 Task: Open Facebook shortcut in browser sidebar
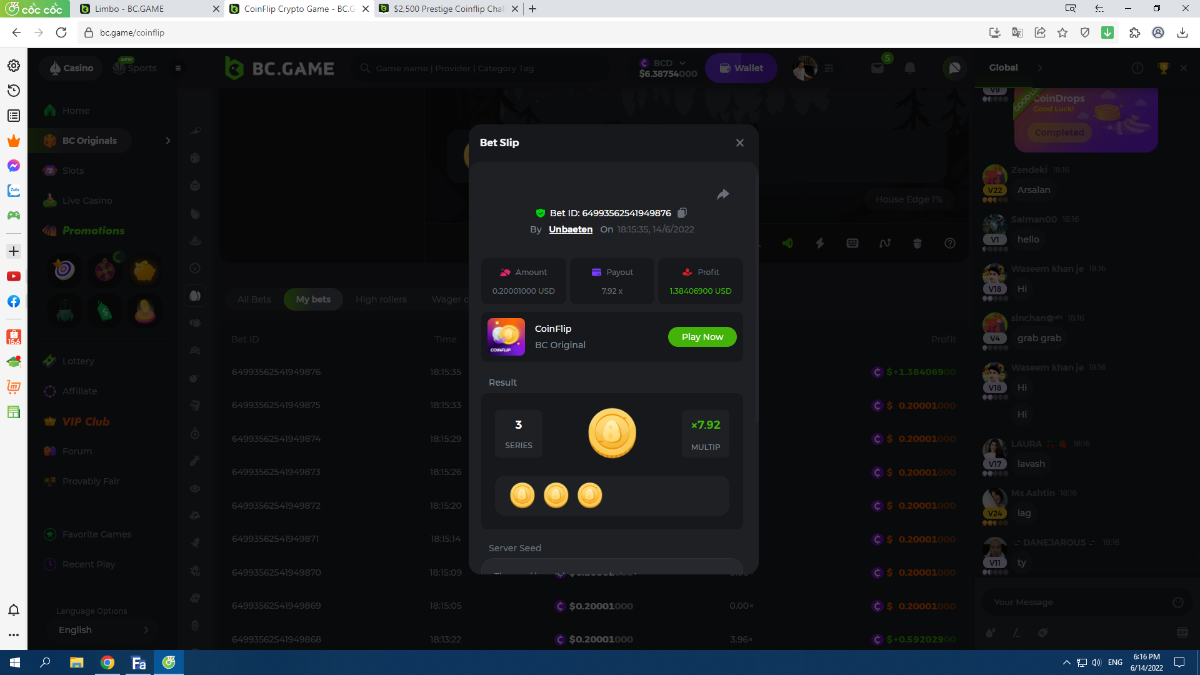coord(14,301)
